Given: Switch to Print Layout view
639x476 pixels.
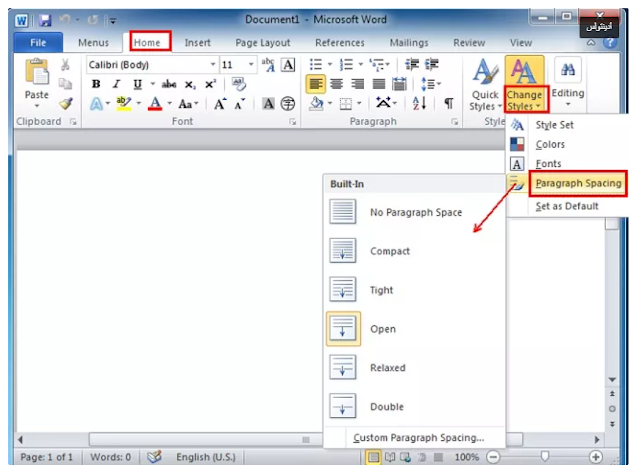Looking at the screenshot, I should tap(373, 457).
